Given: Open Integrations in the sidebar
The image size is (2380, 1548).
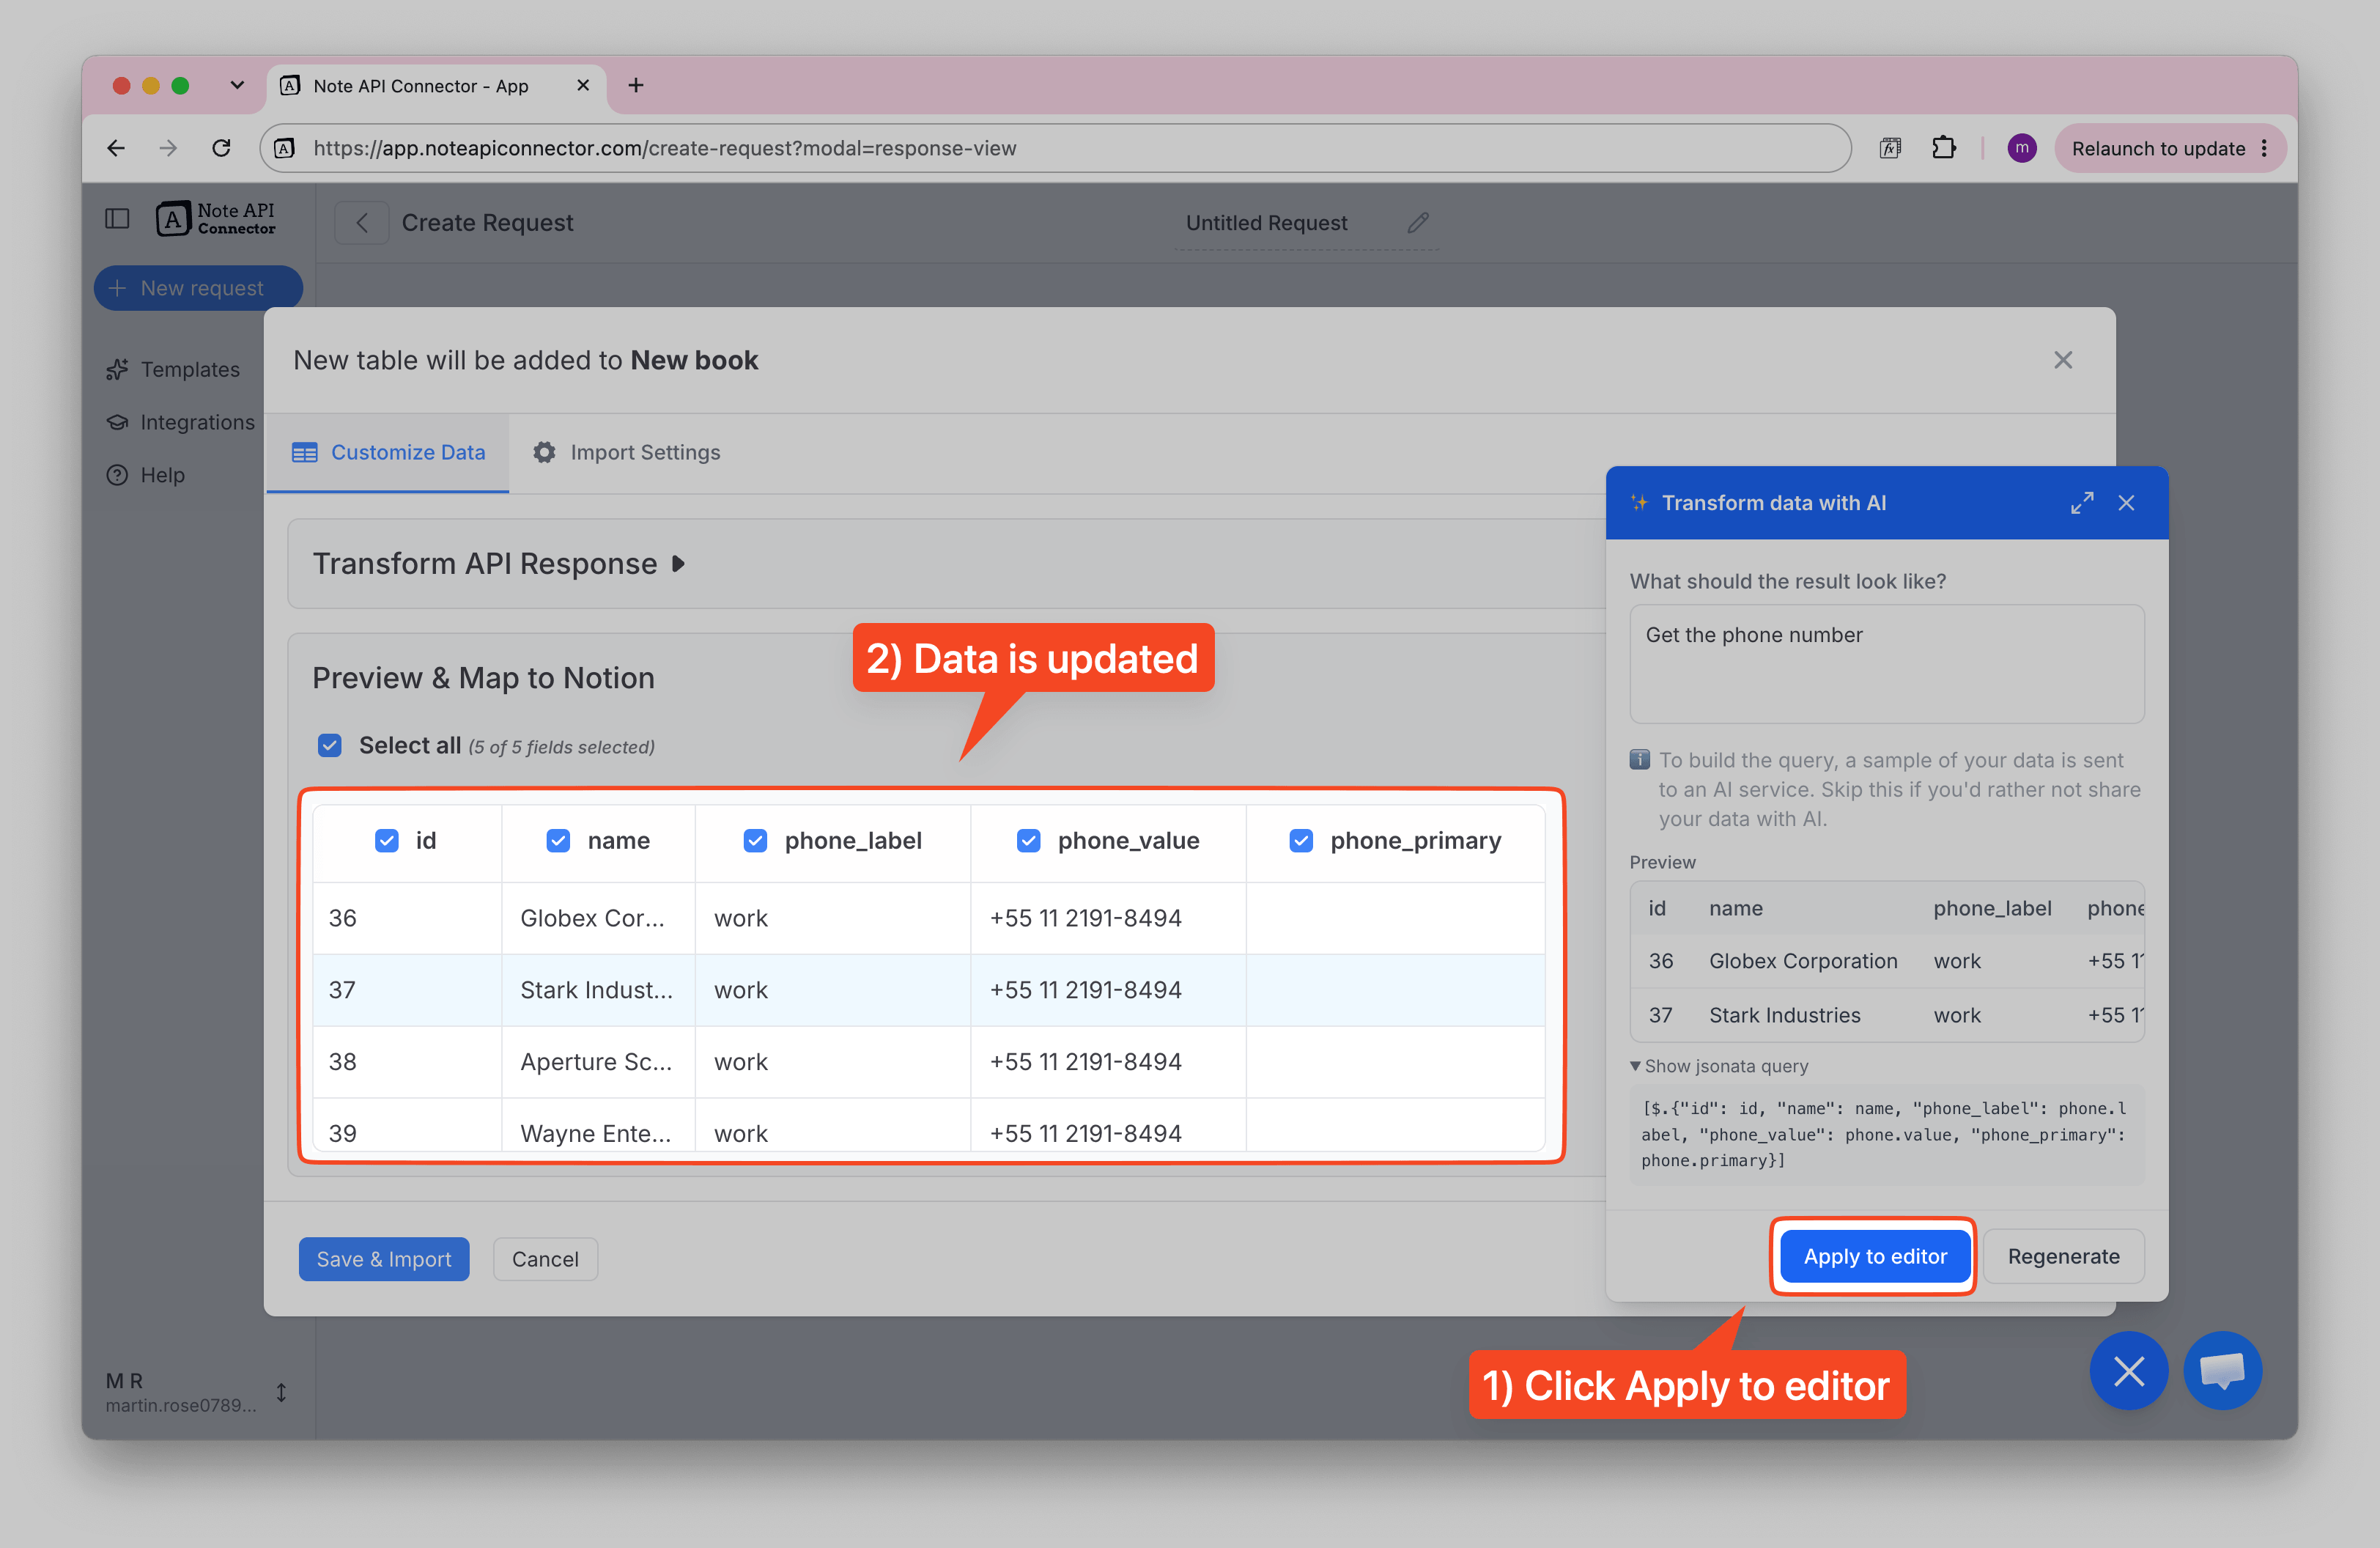Looking at the screenshot, I should [x=181, y=422].
